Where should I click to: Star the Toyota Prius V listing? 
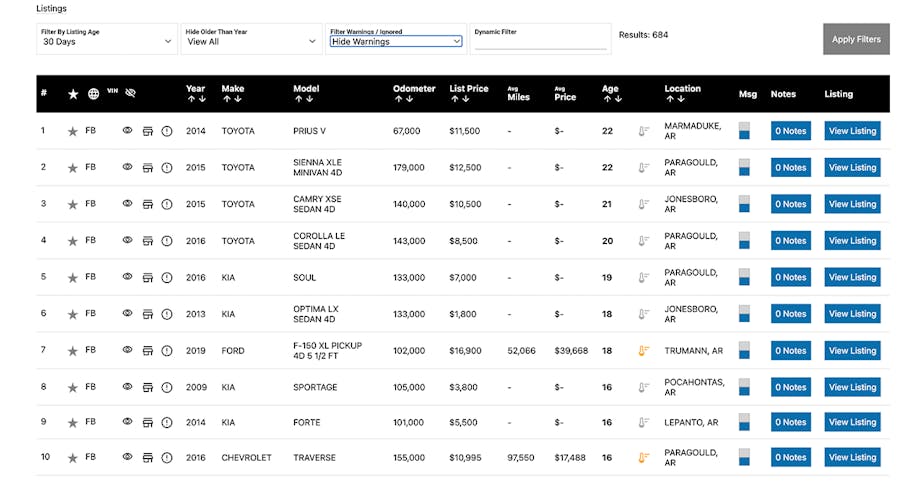[72, 131]
